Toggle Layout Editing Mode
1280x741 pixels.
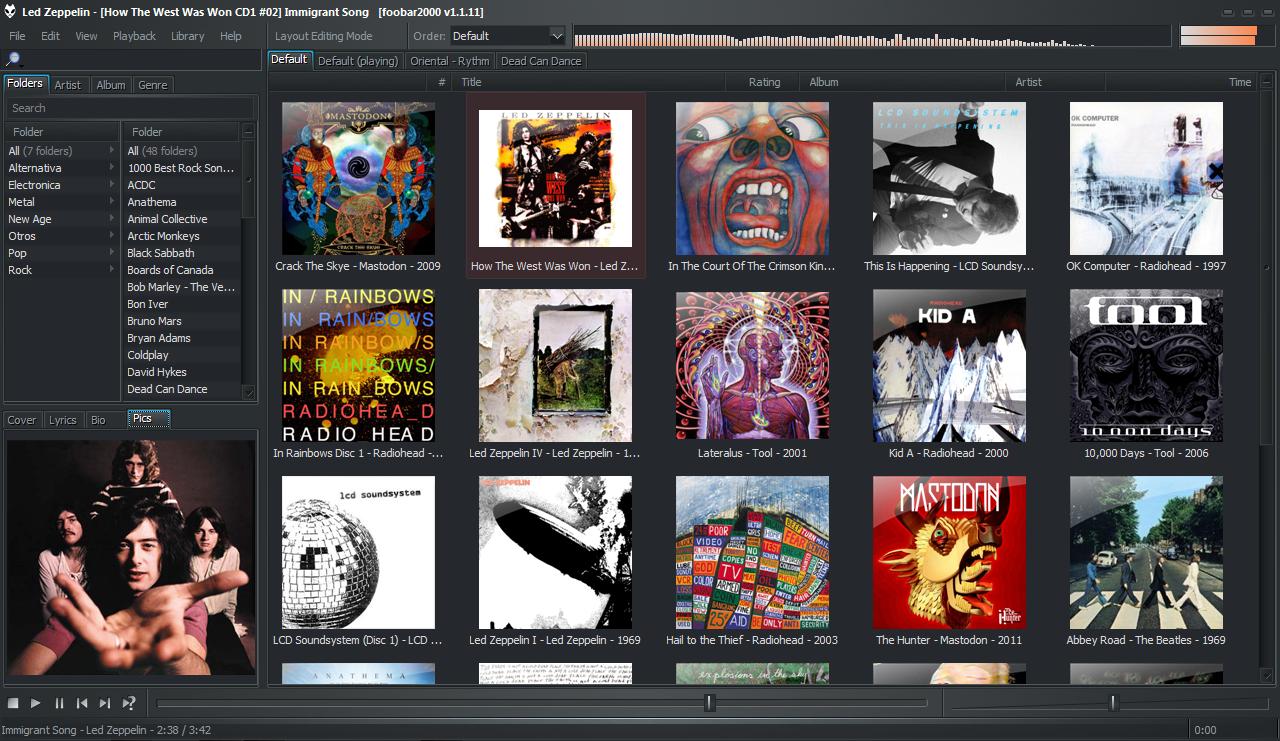pos(323,36)
